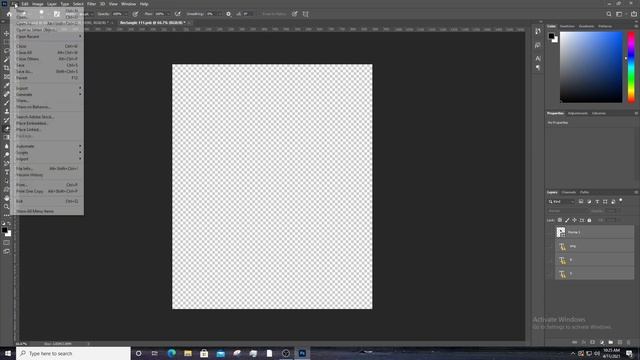Expand Scripts submenu

[47, 153]
